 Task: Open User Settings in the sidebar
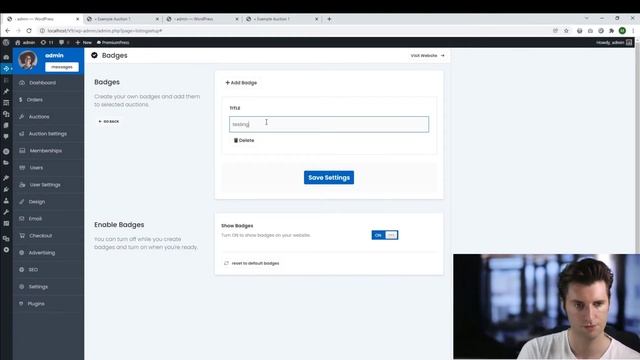pos(48,185)
